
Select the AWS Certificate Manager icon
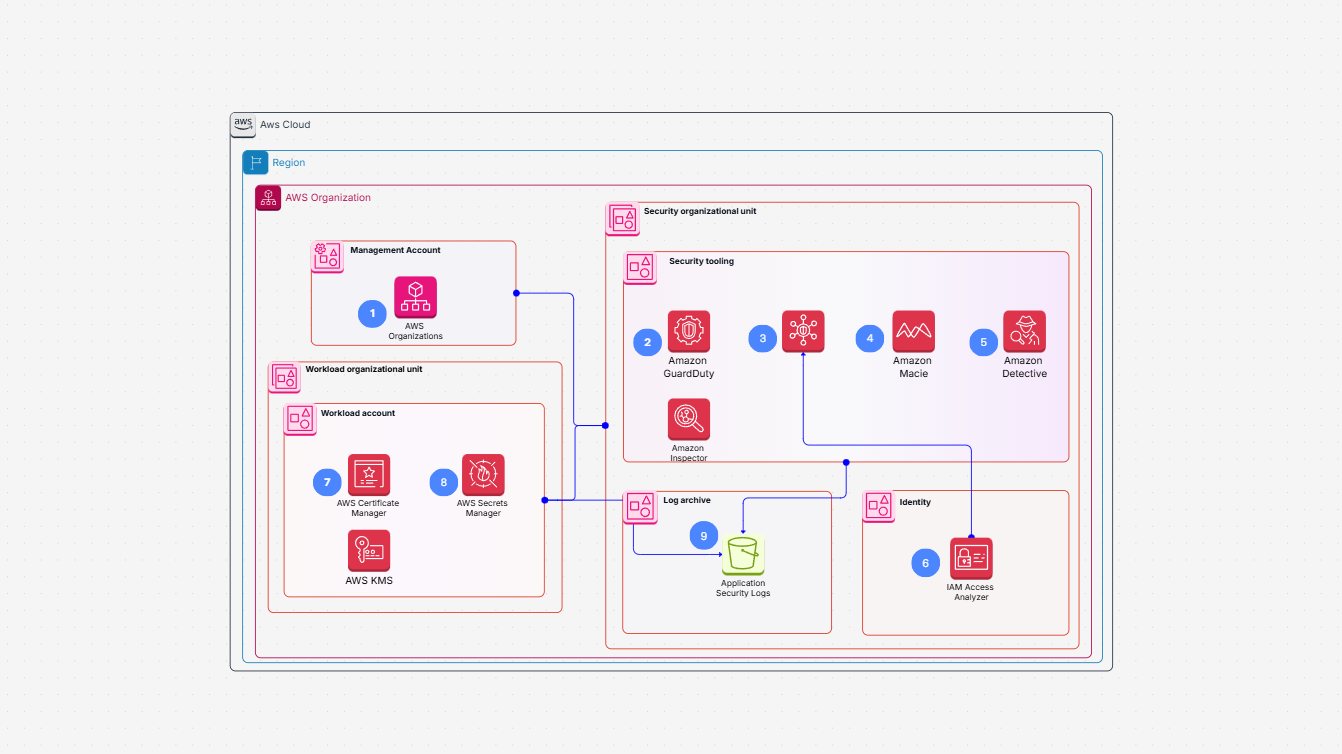click(x=369, y=475)
